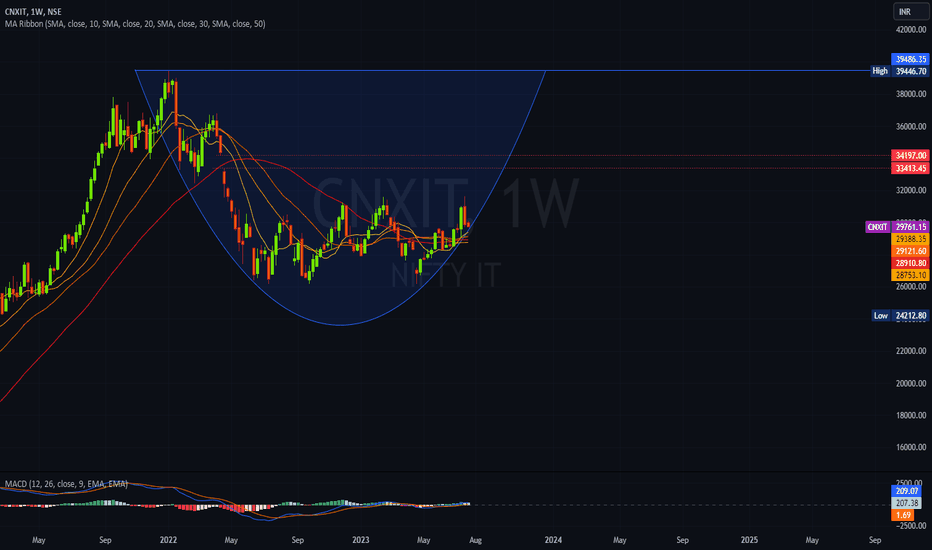Click the 29388.35 moving average label

[x=910, y=238]
